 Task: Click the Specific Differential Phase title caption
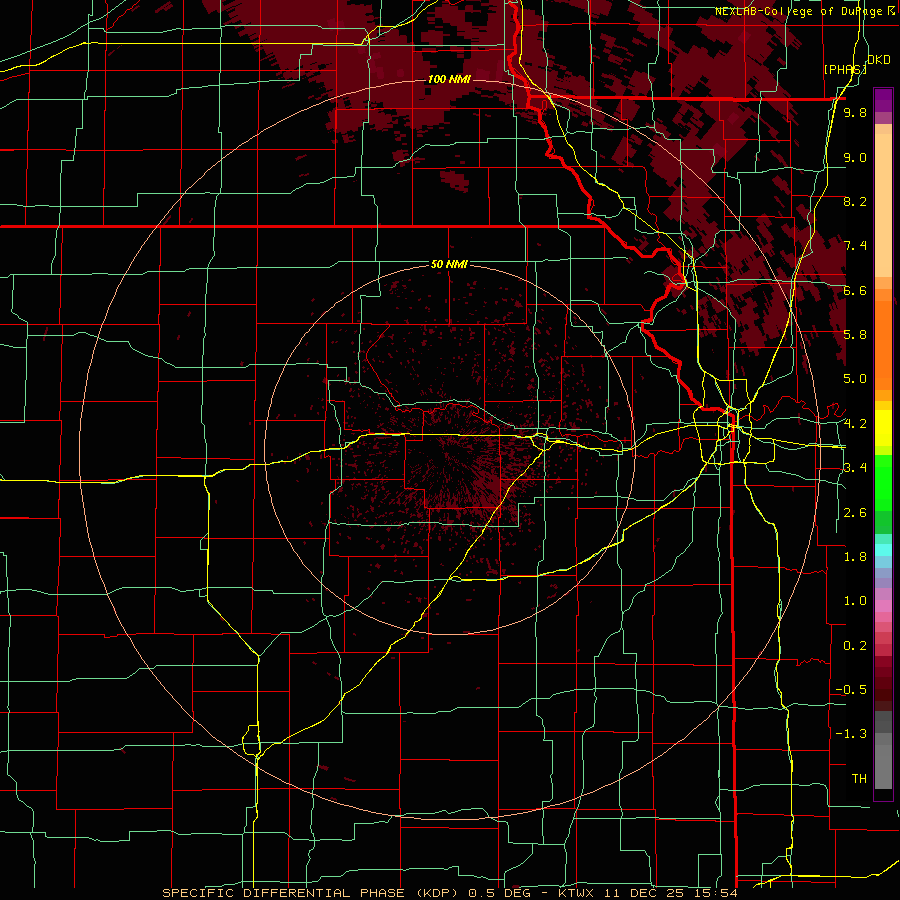tap(449, 893)
